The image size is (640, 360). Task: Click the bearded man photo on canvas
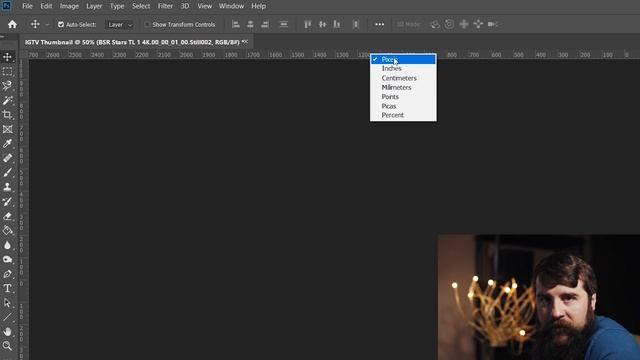[539, 297]
